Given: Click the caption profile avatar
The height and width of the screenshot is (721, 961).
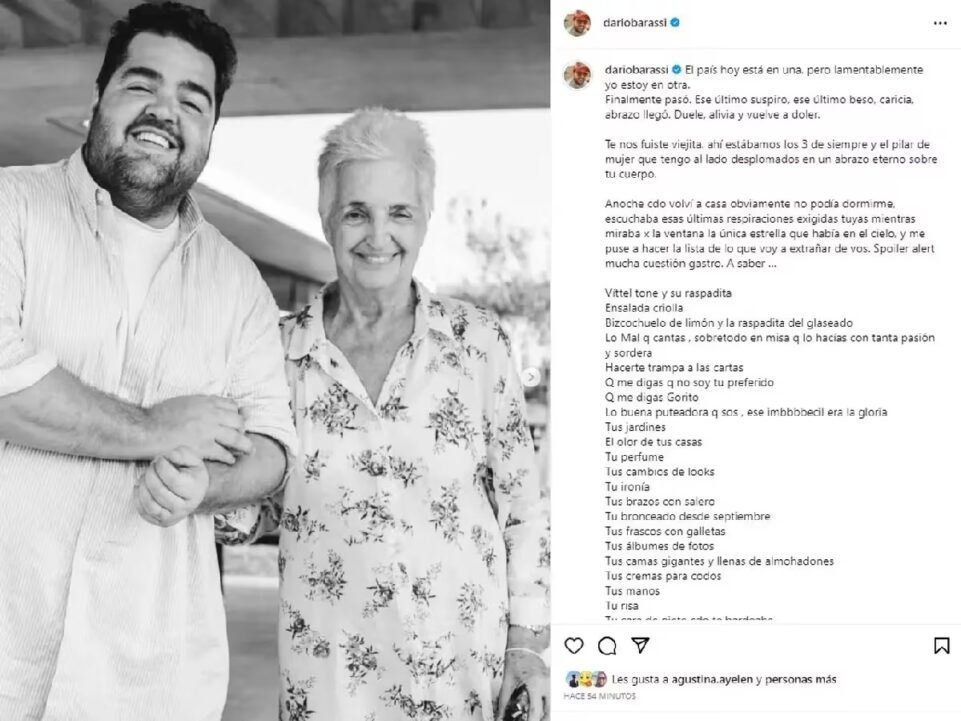Looking at the screenshot, I should click(577, 75).
